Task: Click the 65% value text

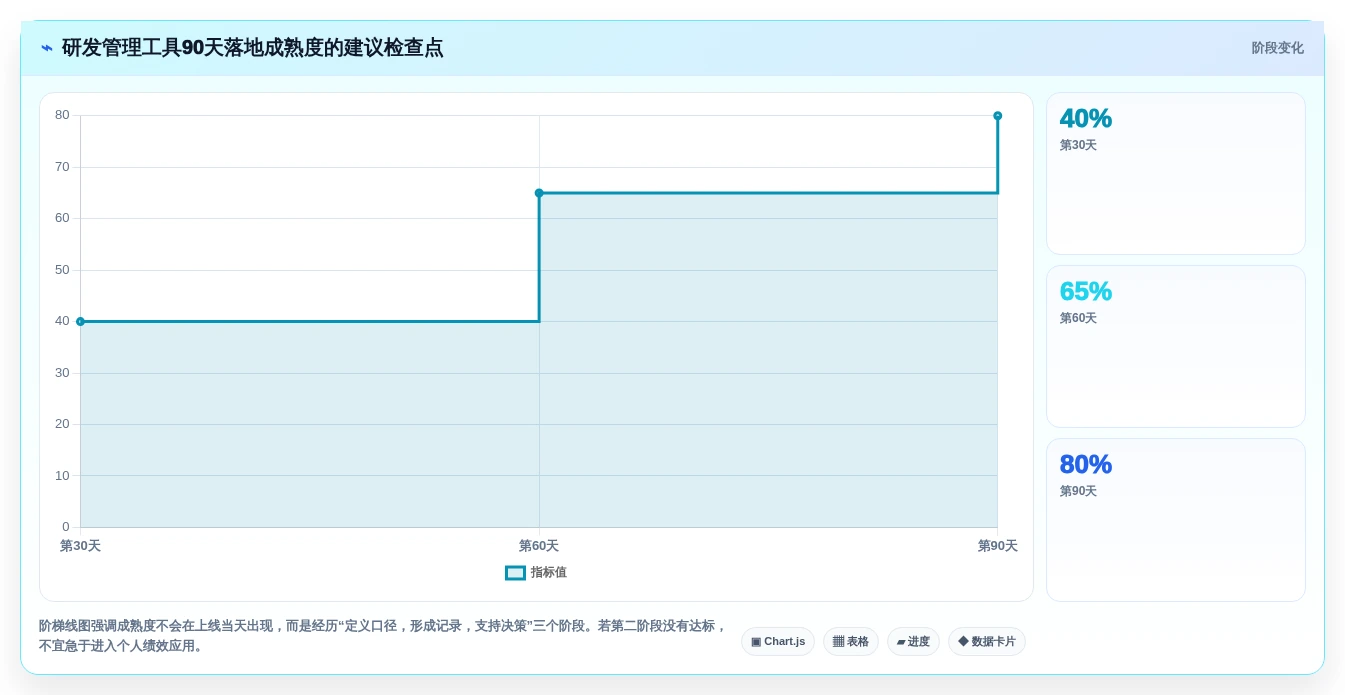Action: (x=1086, y=291)
